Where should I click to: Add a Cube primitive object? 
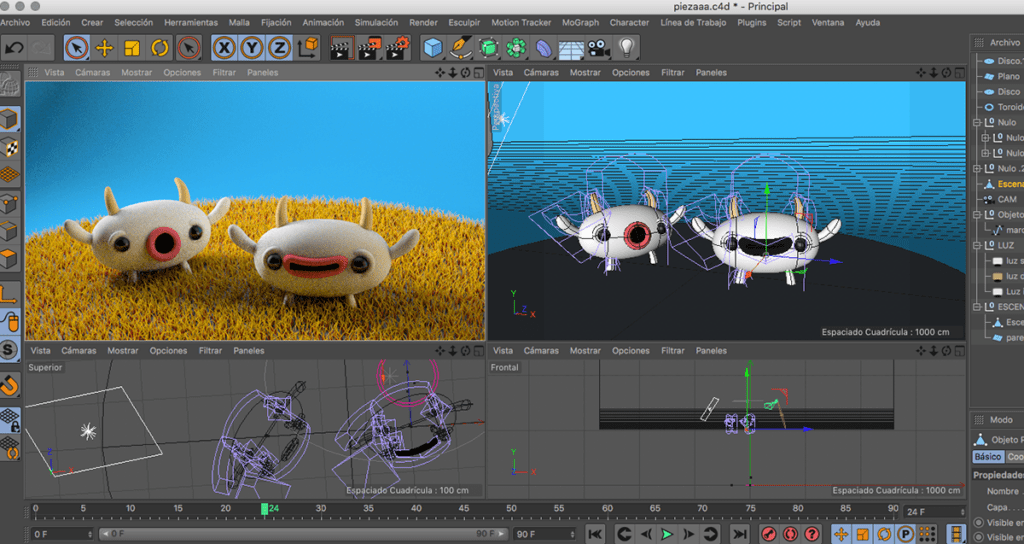pos(432,48)
